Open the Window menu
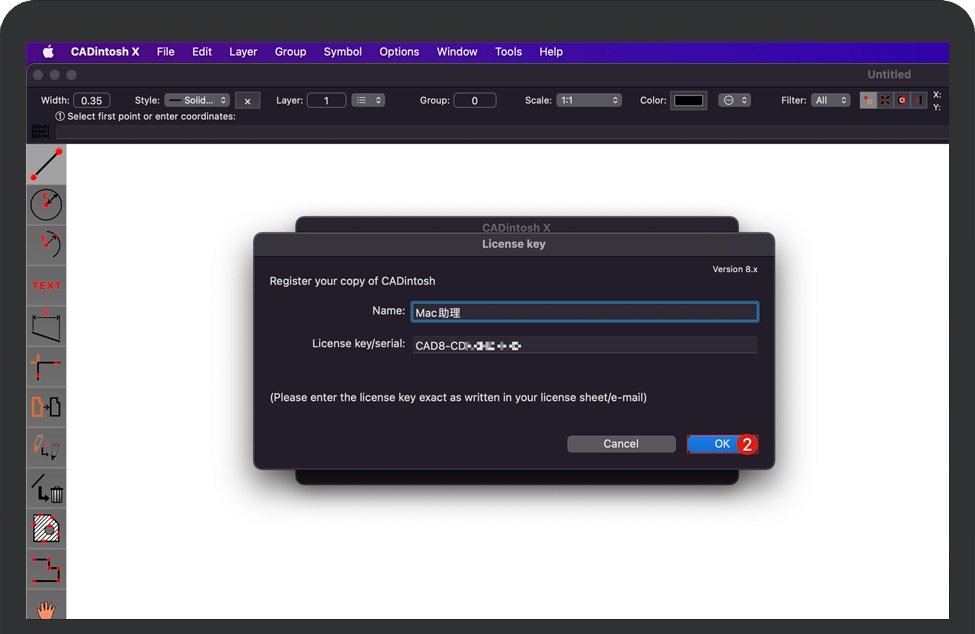Screen dimensions: 975x634 pyautogui.click(x=457, y=52)
